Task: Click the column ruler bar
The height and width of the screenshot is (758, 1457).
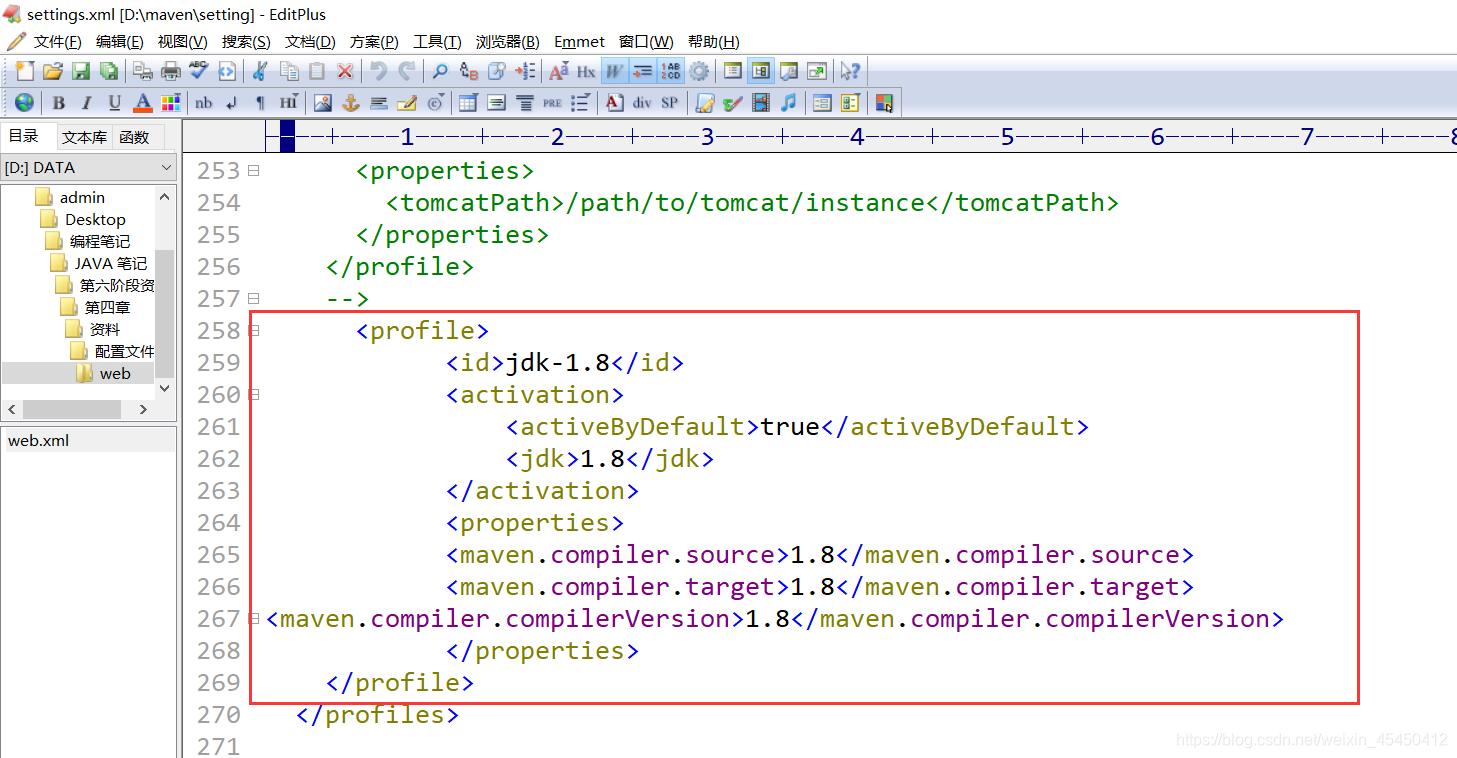Action: tap(860, 137)
